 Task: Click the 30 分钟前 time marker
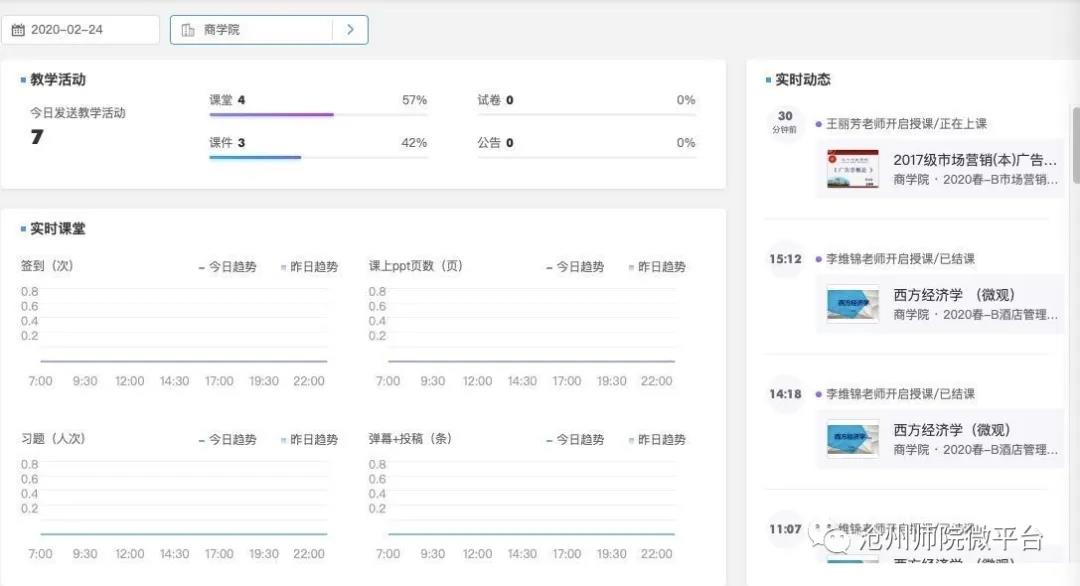[785, 122]
